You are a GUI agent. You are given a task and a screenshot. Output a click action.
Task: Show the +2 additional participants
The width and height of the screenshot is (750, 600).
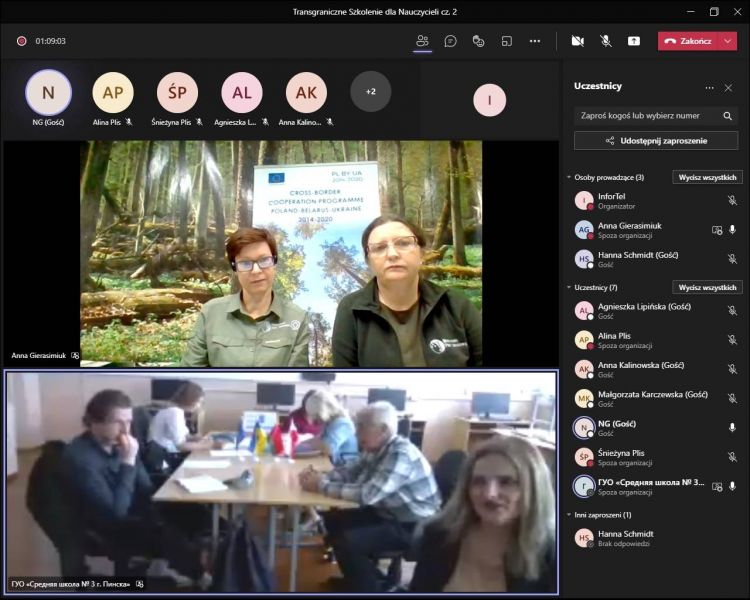click(370, 92)
